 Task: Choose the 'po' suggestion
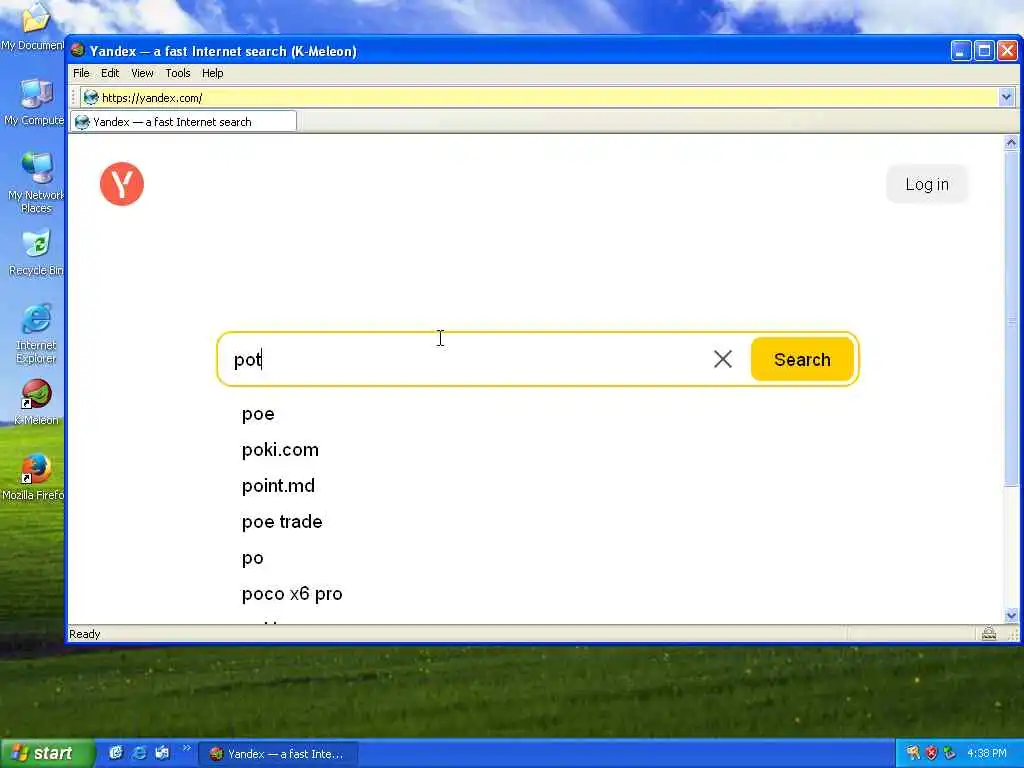point(253,558)
